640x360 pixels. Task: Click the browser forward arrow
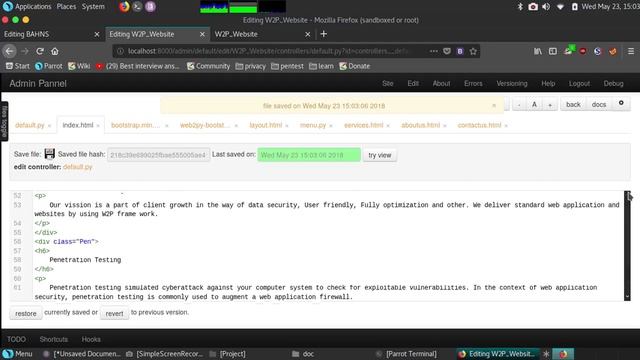click(24, 51)
